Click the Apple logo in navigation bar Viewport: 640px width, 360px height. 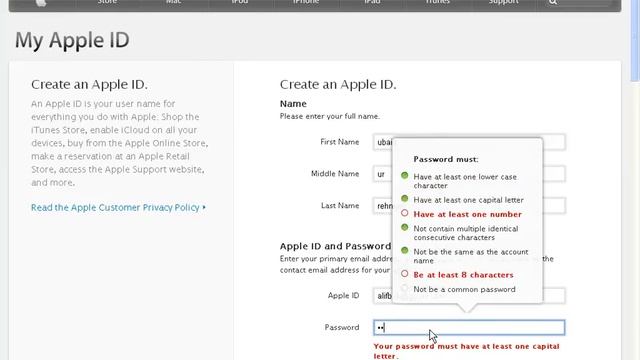click(41, 2)
